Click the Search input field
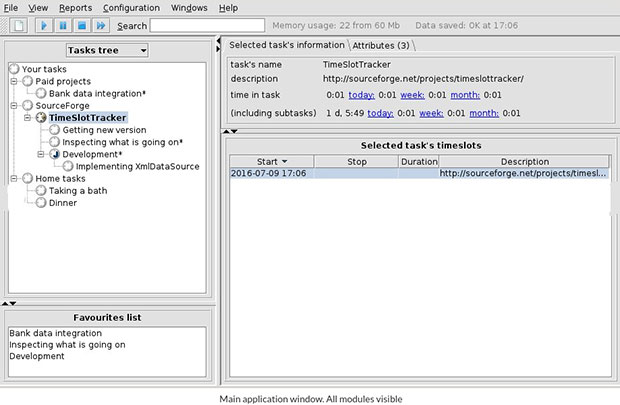 207,26
